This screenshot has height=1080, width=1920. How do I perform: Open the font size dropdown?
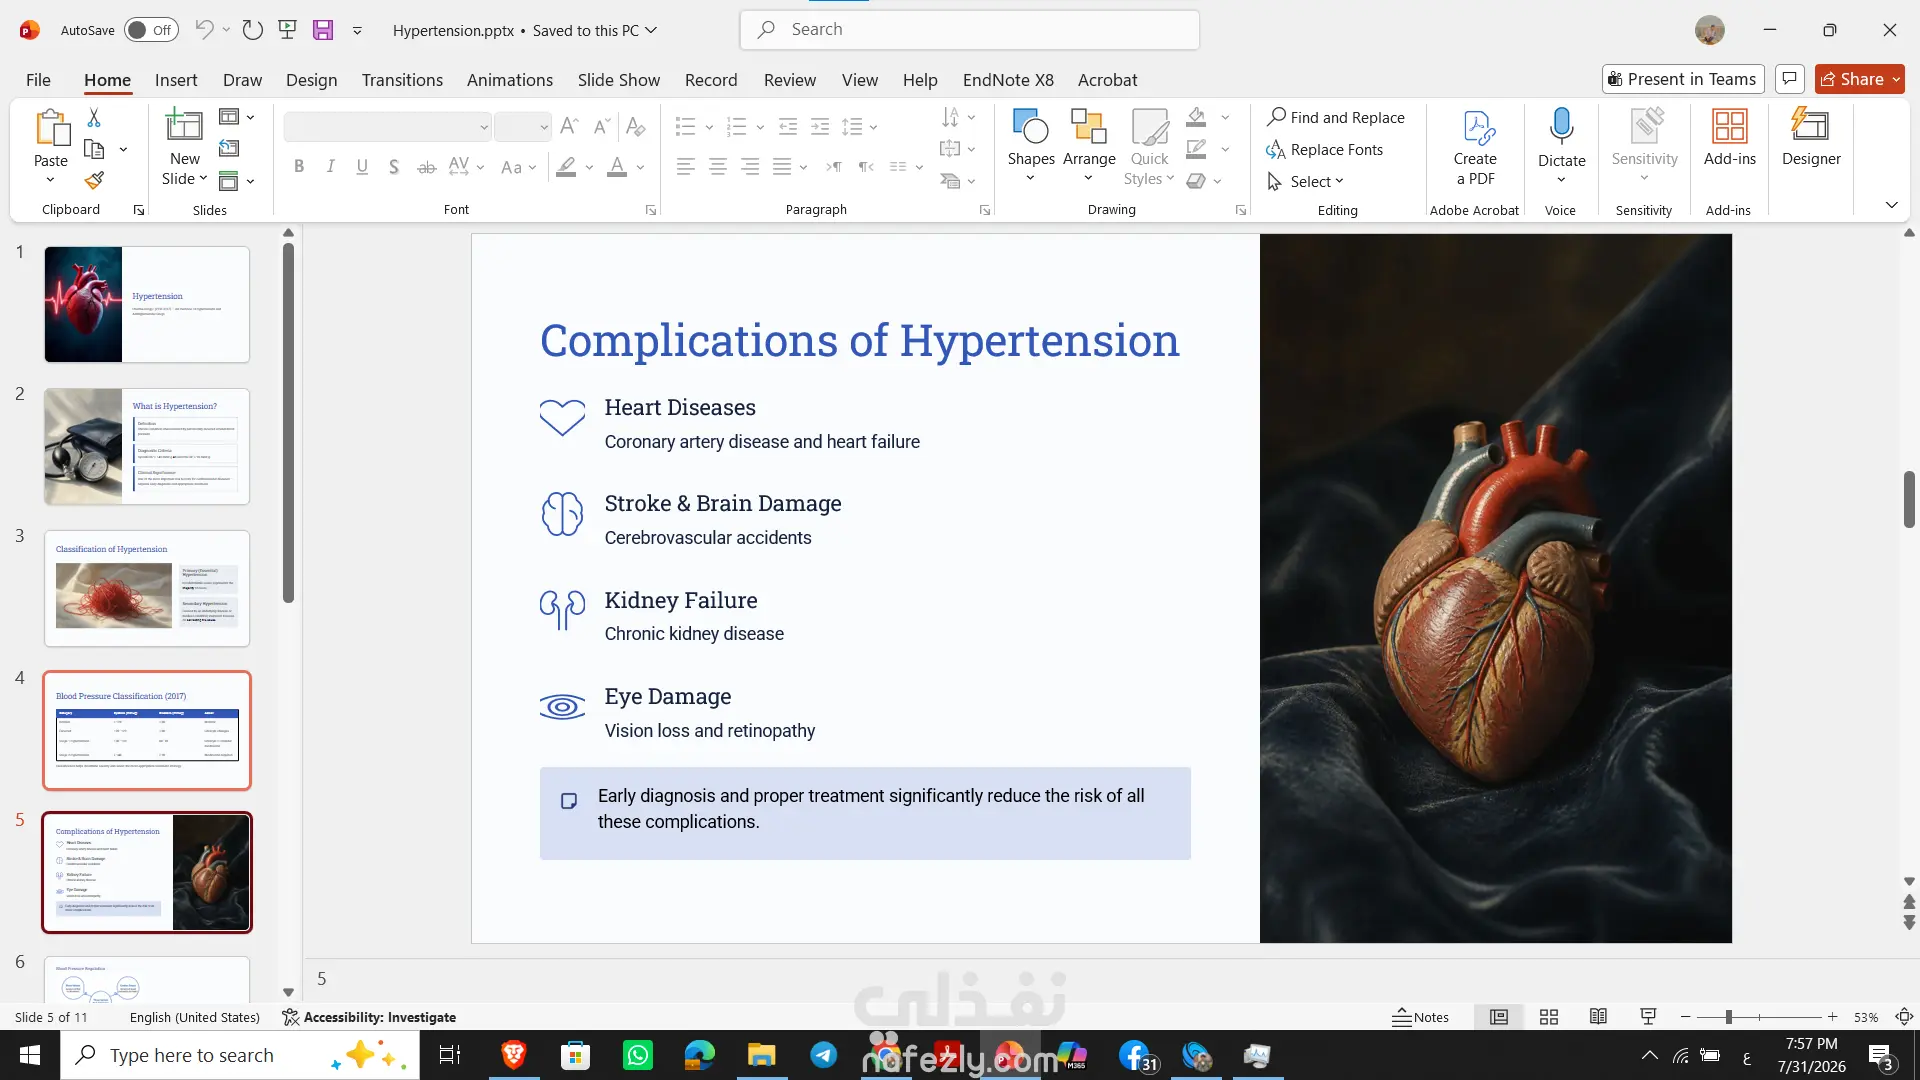pos(544,127)
